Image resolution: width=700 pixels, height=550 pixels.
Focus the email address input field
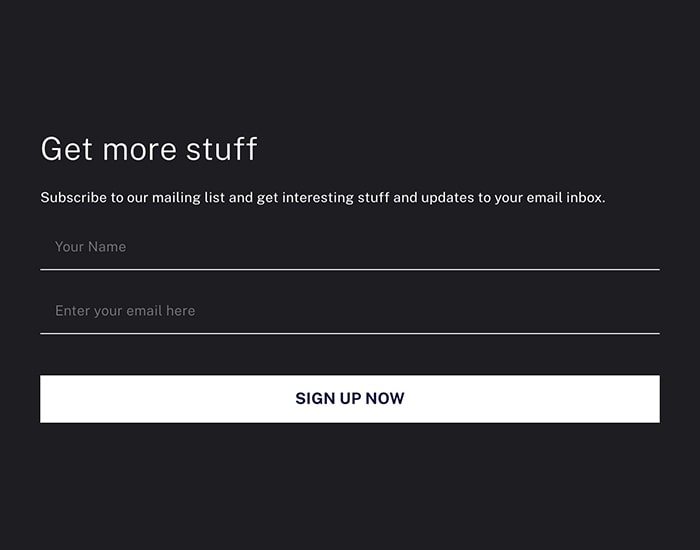click(x=350, y=311)
